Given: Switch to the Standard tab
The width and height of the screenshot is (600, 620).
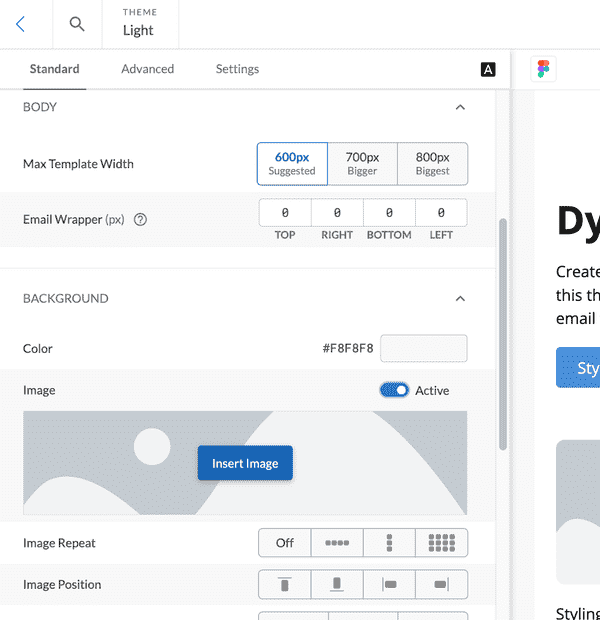Looking at the screenshot, I should 55,69.
